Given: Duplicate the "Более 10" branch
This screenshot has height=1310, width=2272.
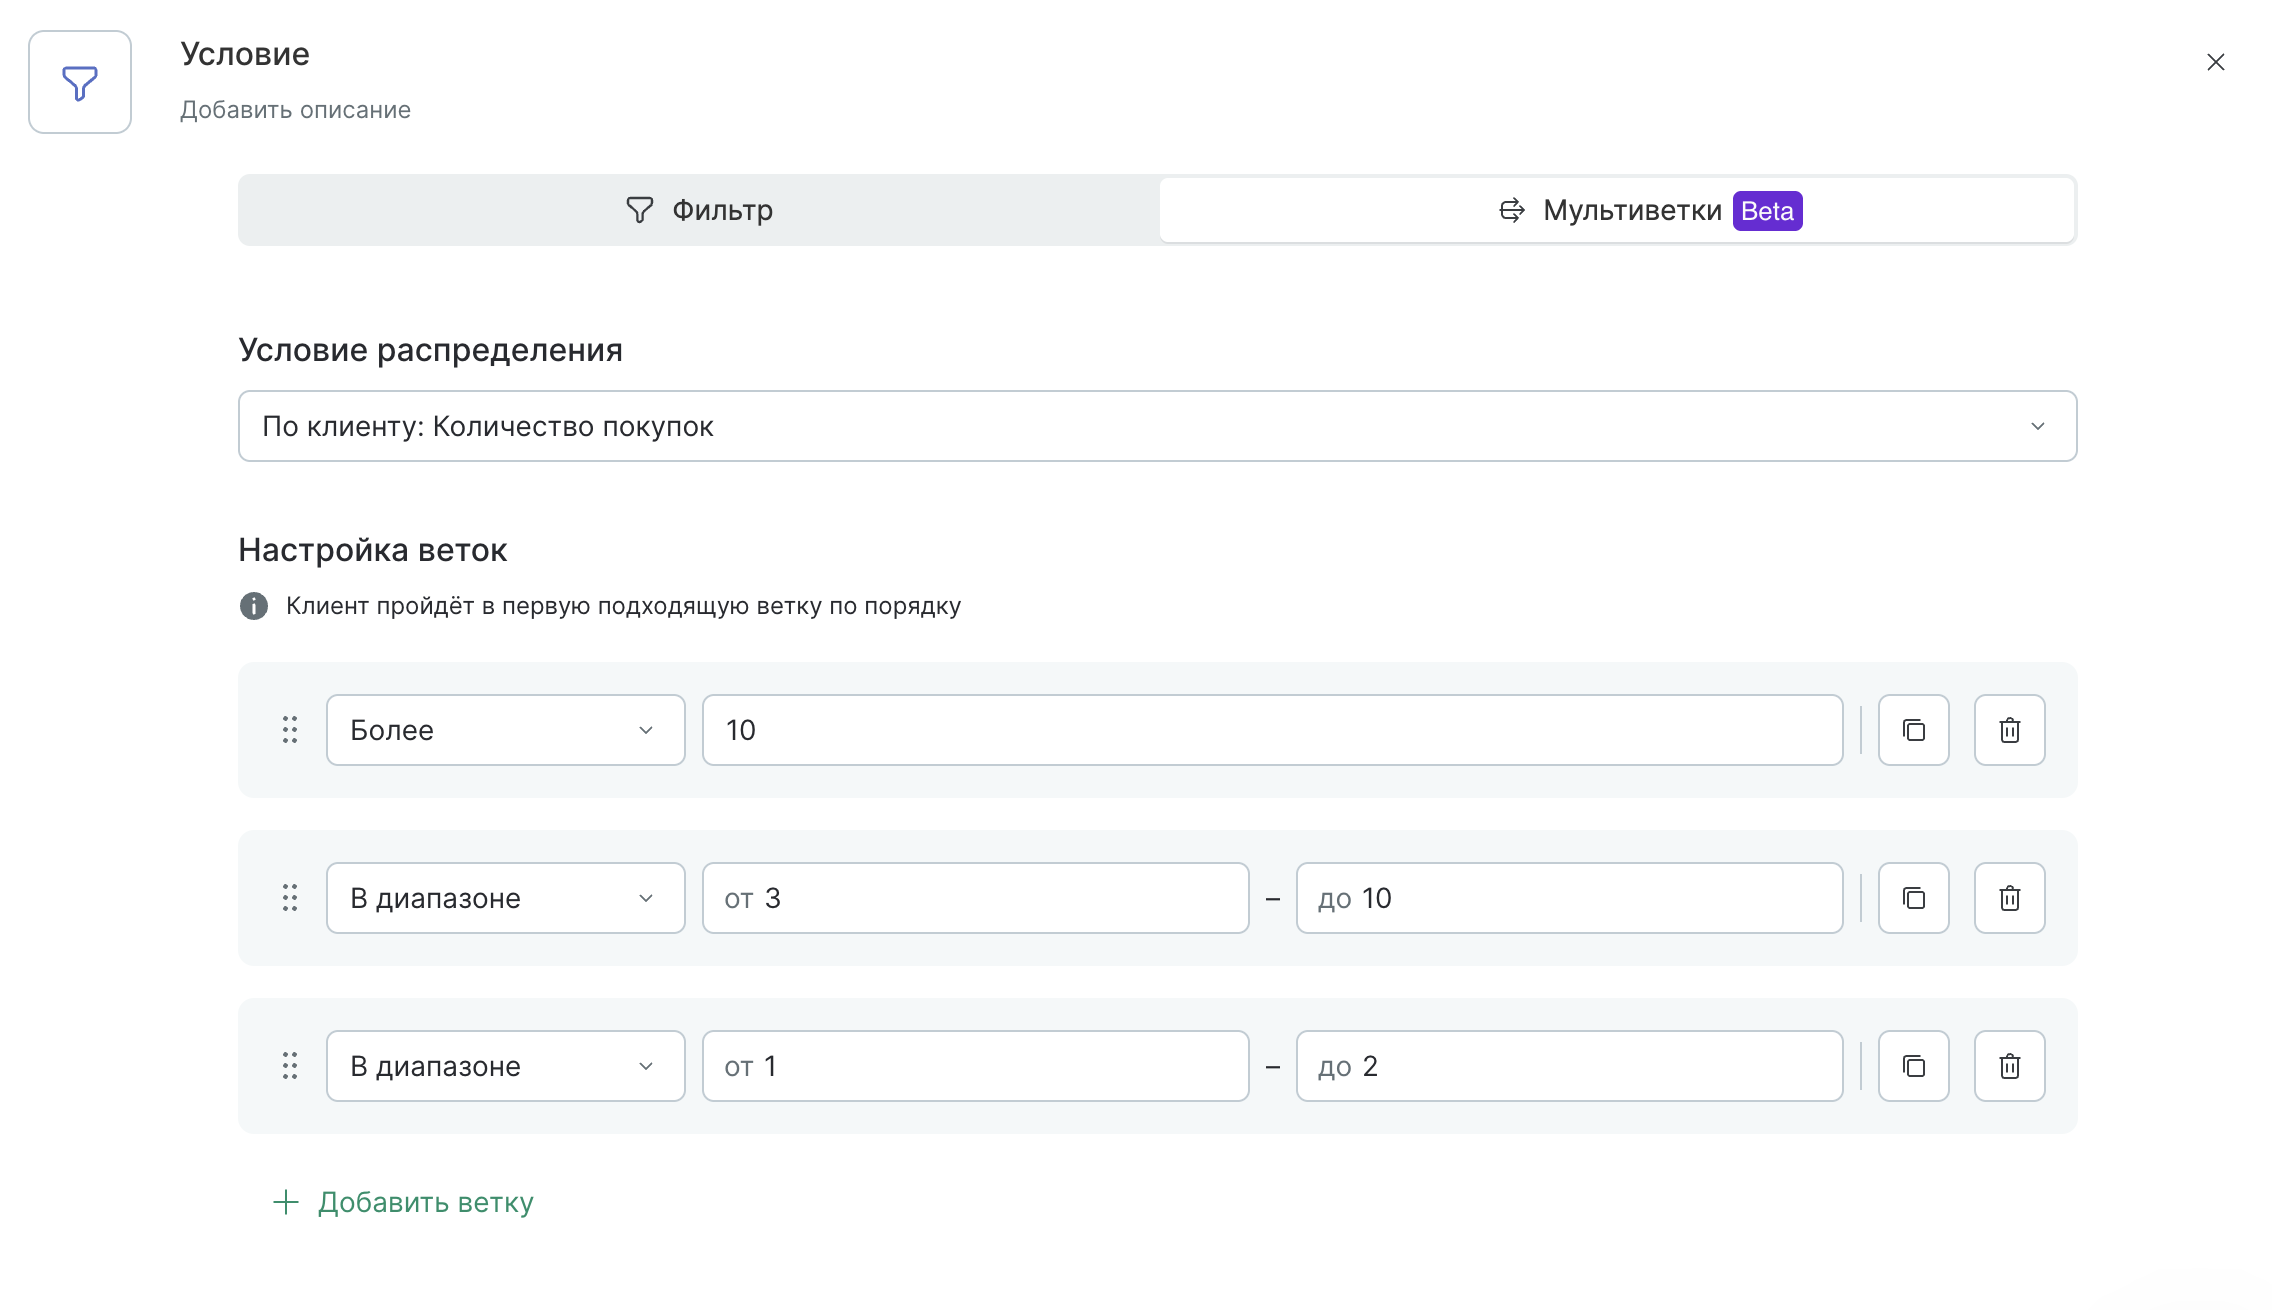Looking at the screenshot, I should [x=1913, y=730].
